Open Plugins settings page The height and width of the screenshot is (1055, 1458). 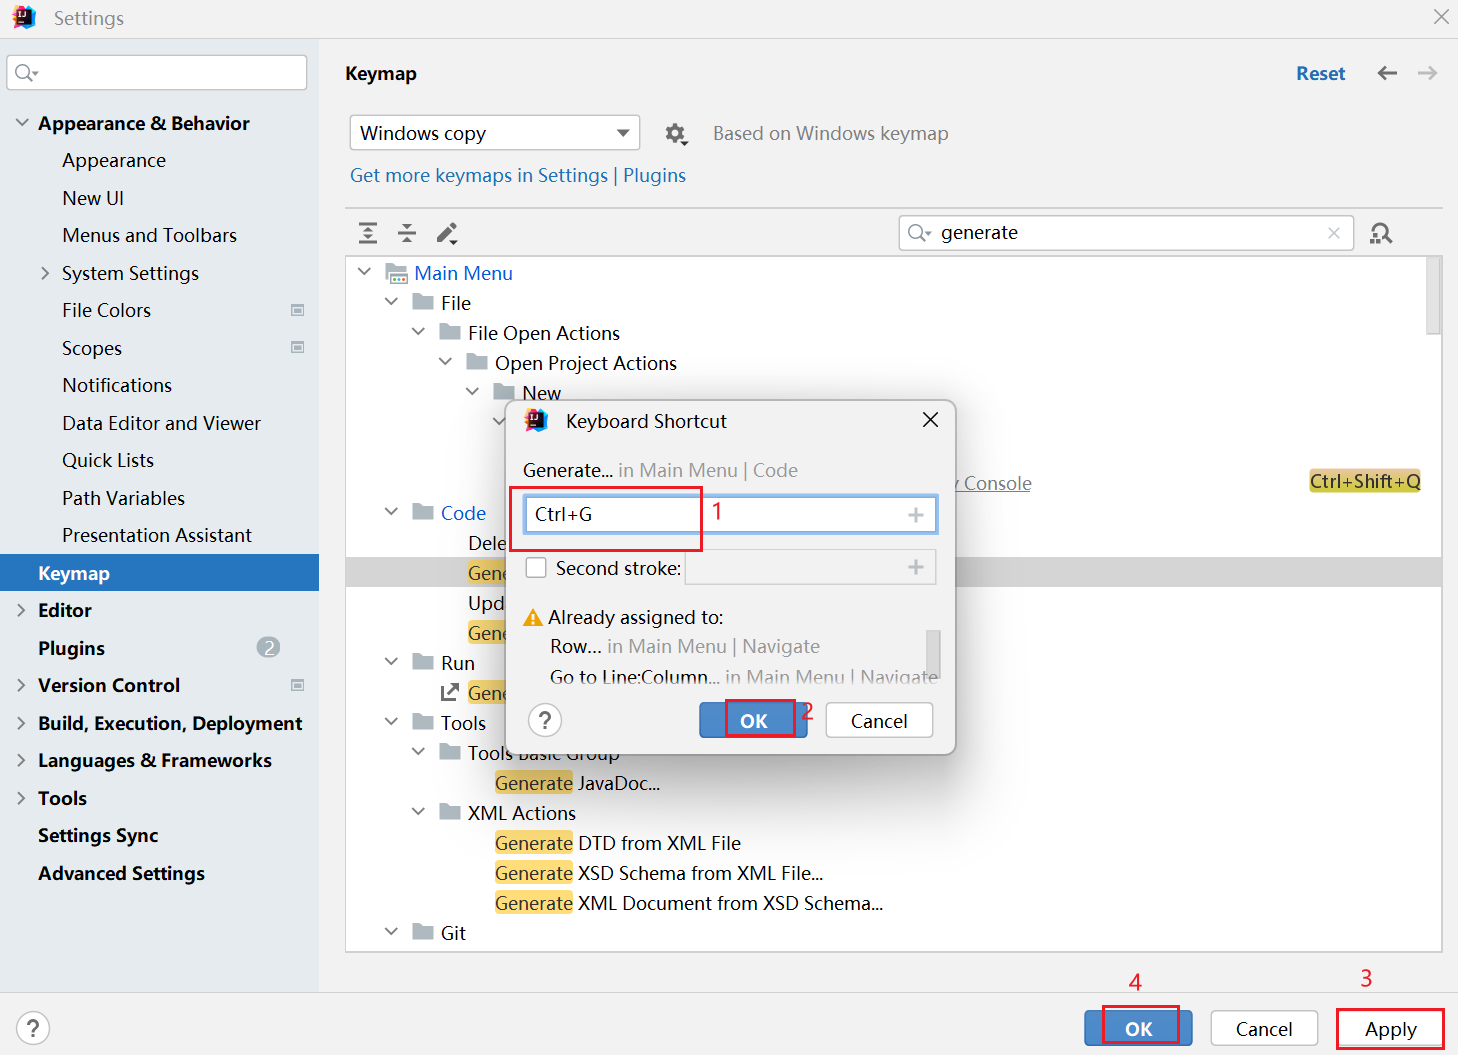pos(71,648)
